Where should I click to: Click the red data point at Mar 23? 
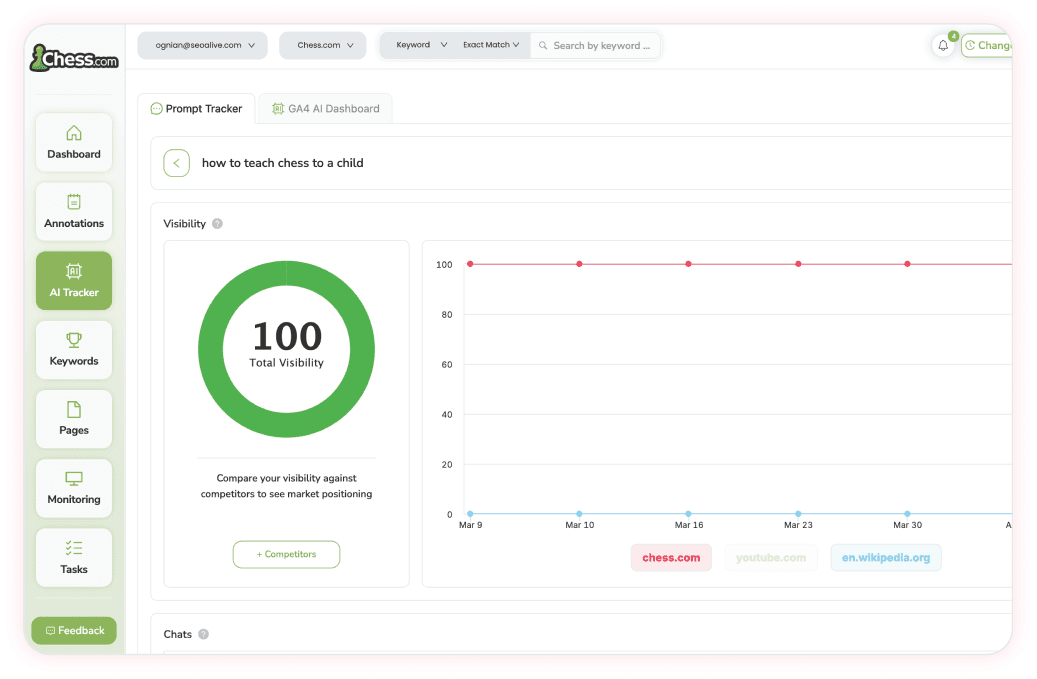click(x=798, y=264)
